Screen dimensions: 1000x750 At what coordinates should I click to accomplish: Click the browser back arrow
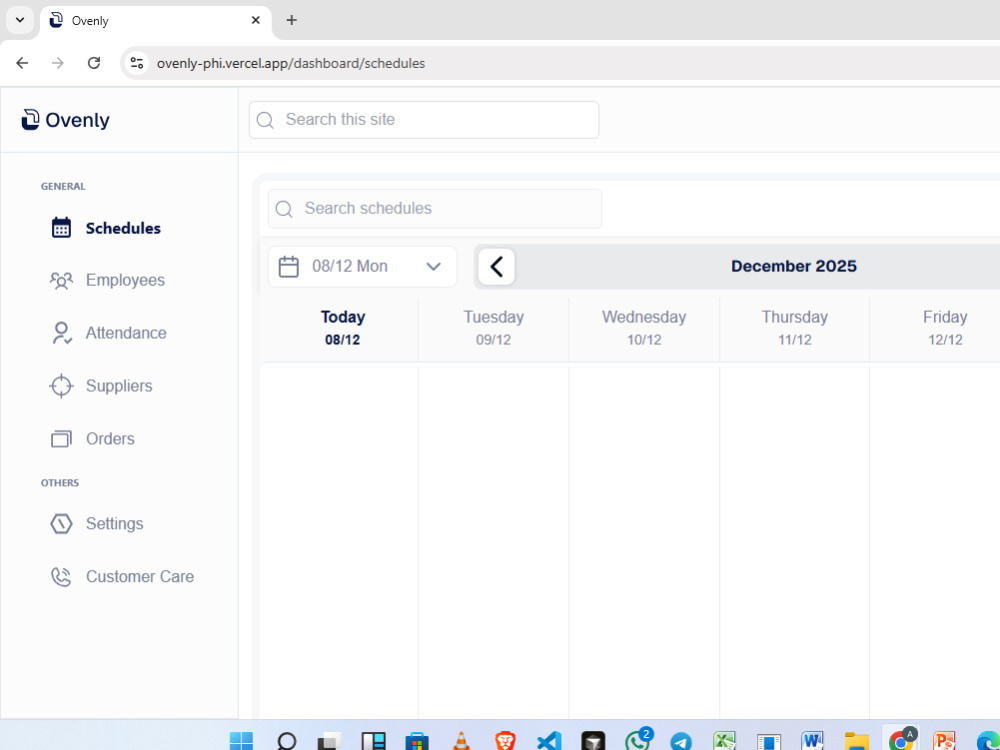pyautogui.click(x=22, y=63)
